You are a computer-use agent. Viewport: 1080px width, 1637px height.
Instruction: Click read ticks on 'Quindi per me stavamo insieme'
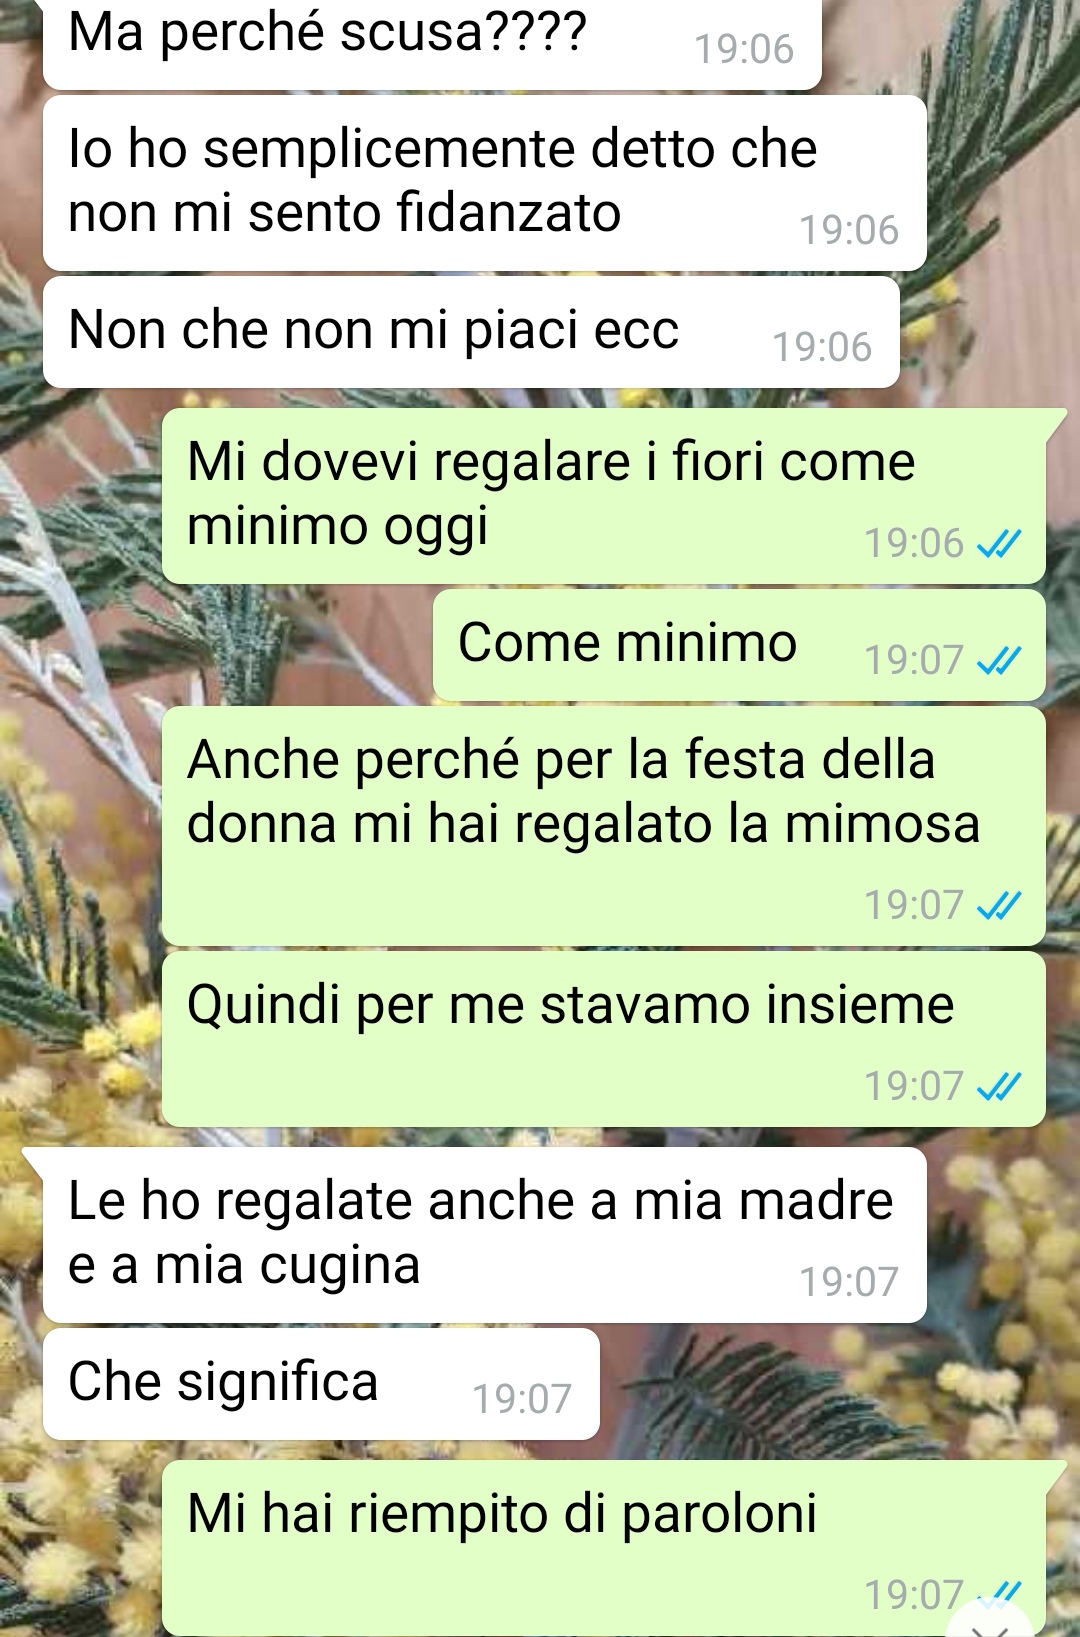pos(999,1086)
